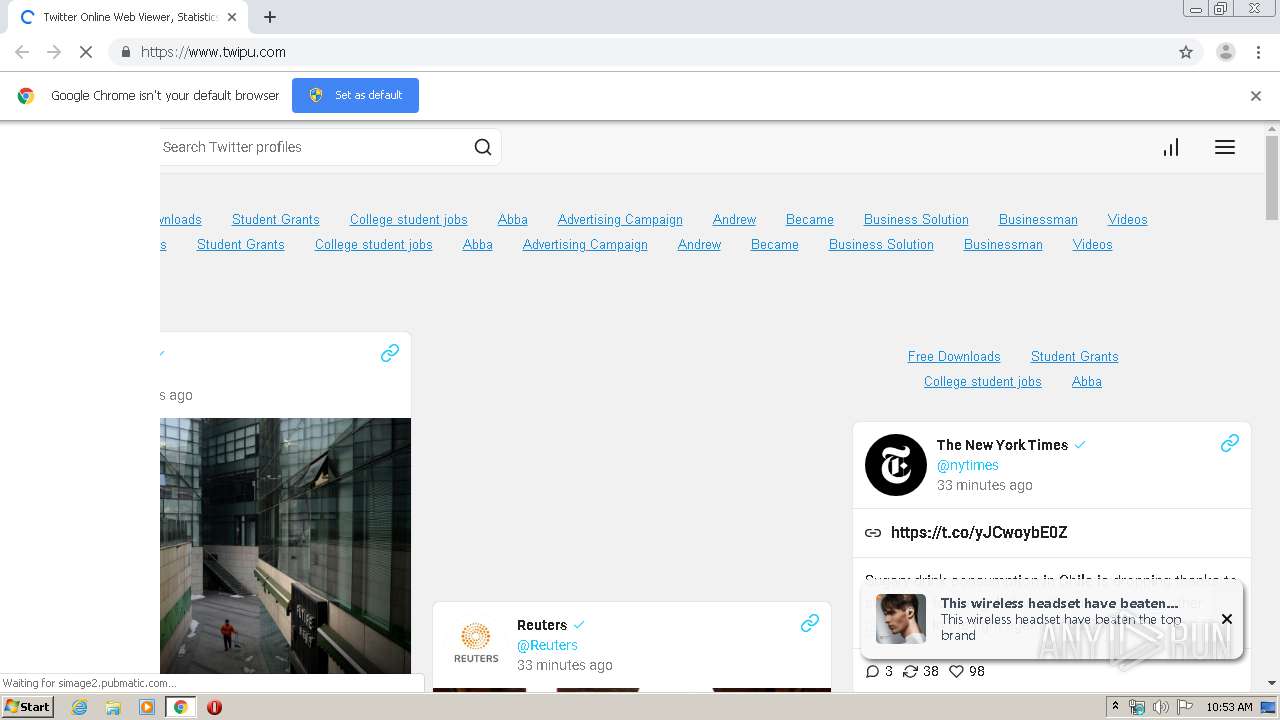The width and height of the screenshot is (1280, 720).
Task: Go back using the browser arrow
Action: (22, 52)
